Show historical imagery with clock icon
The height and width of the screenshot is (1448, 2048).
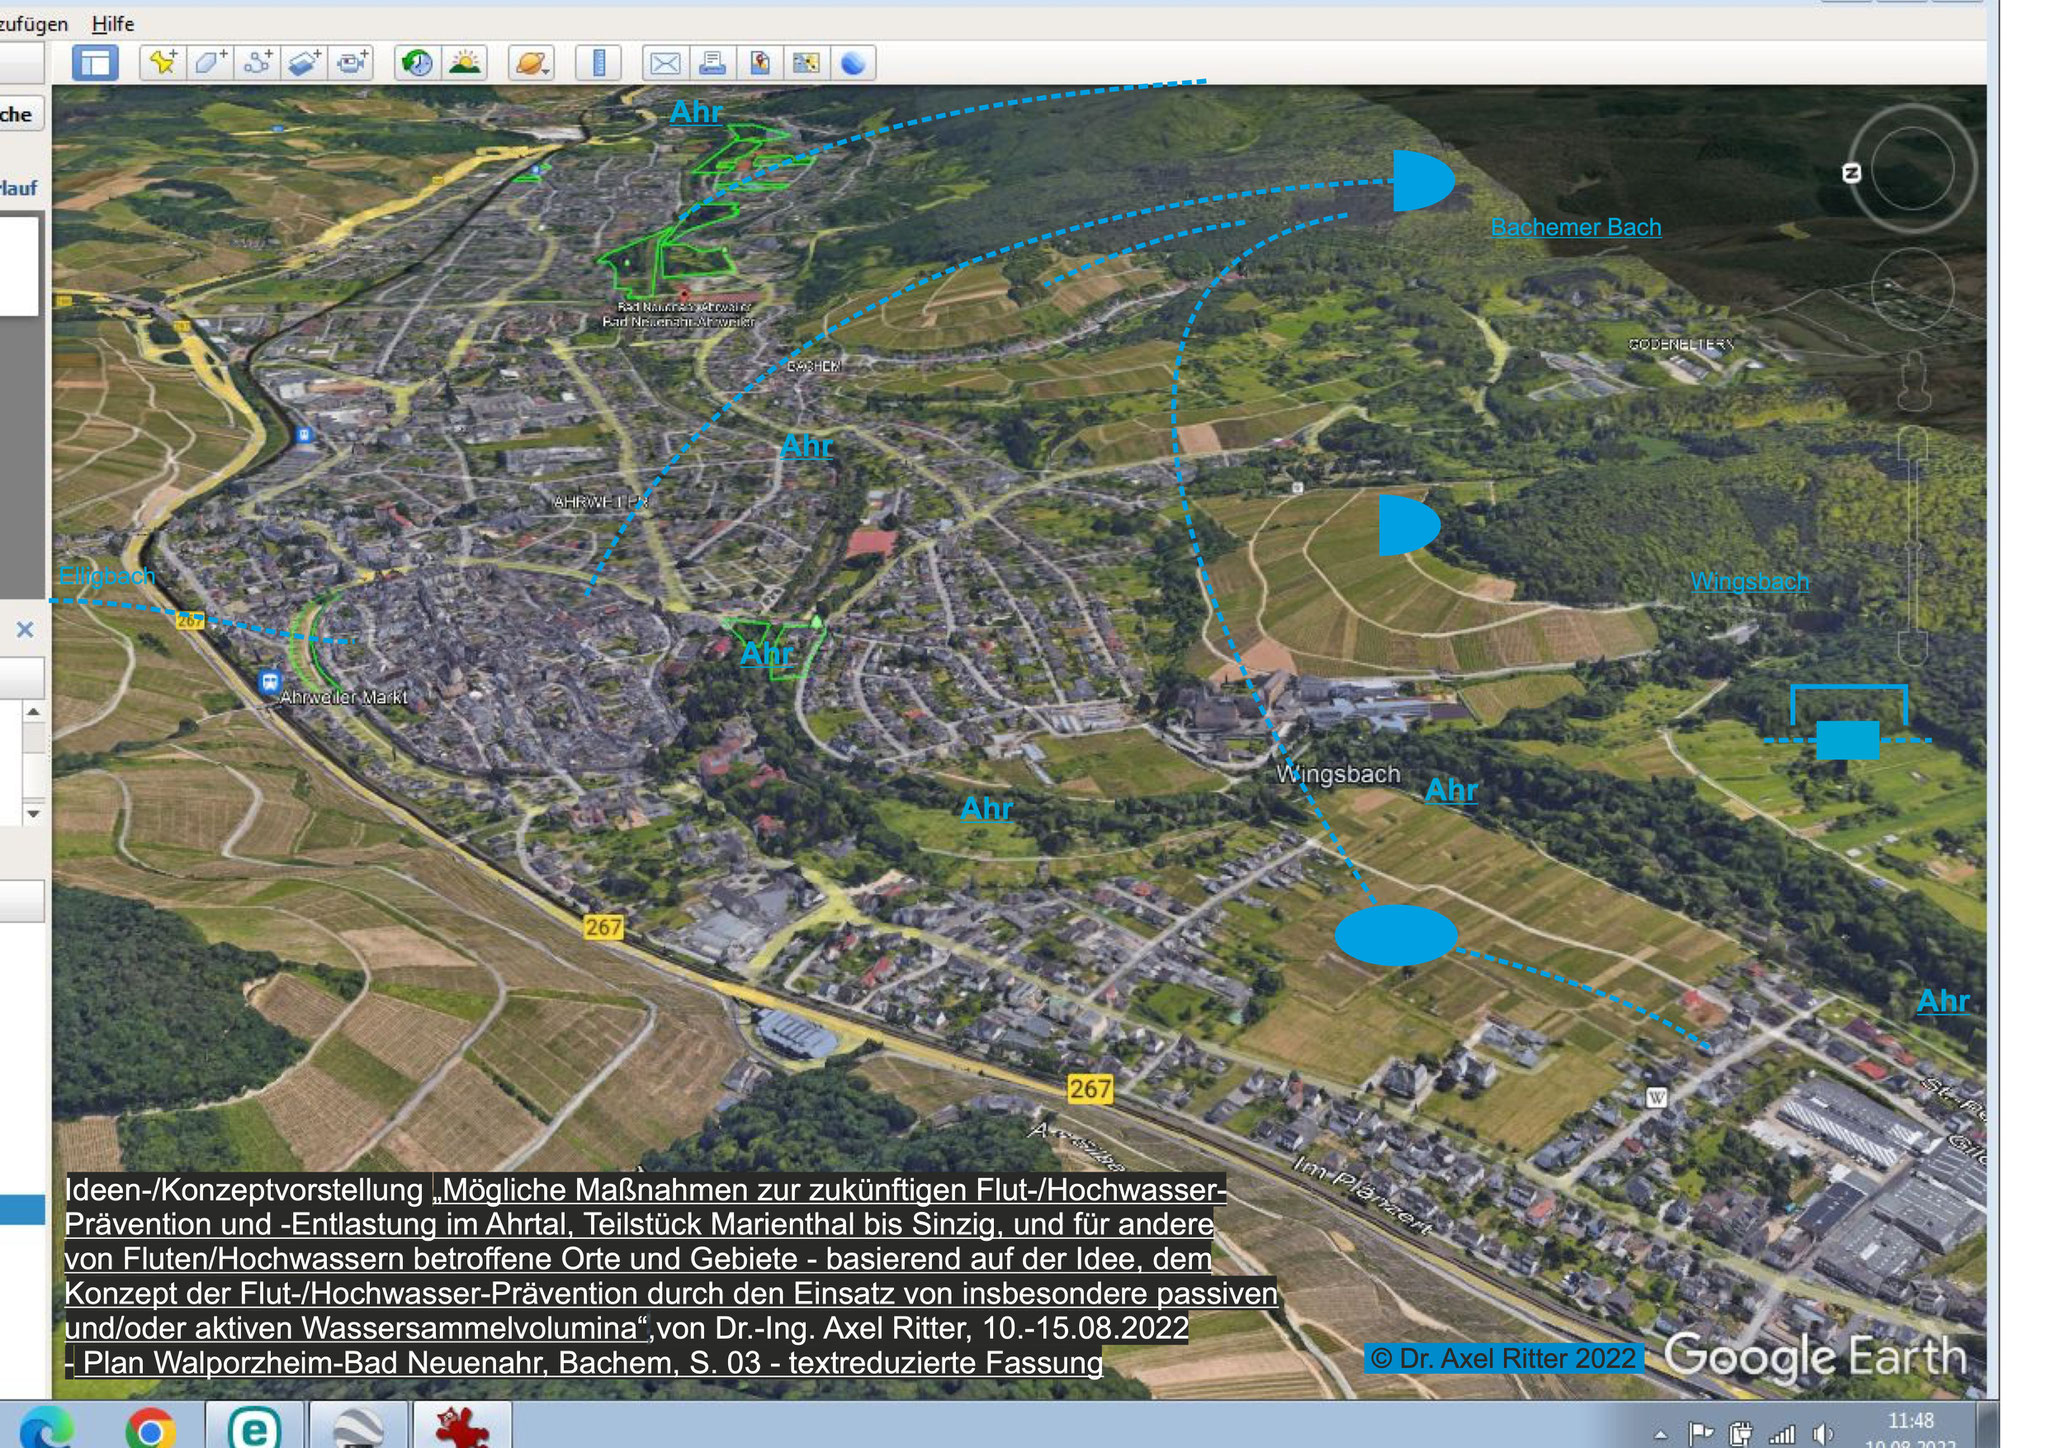[x=417, y=63]
